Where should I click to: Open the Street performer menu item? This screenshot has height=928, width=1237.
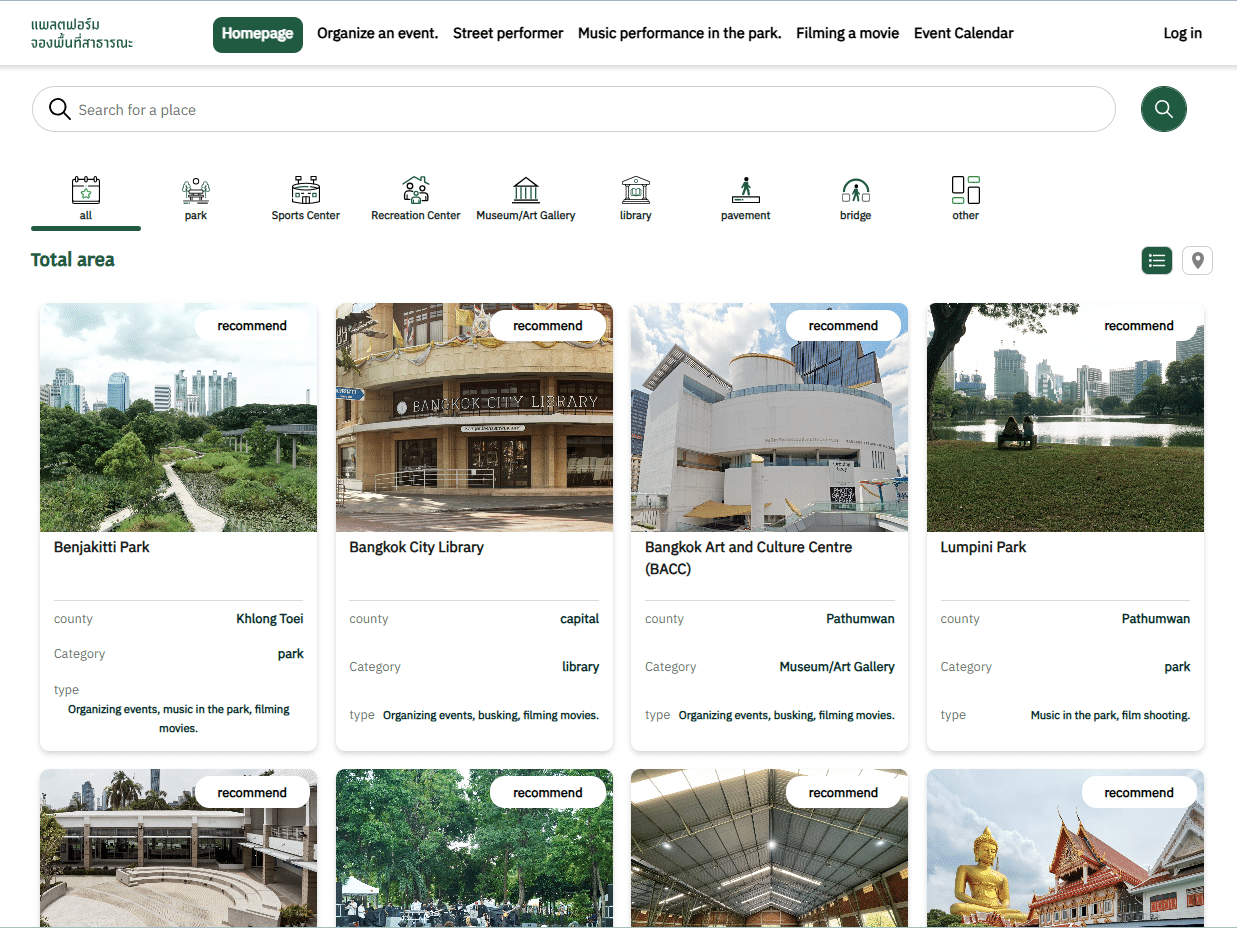tap(508, 33)
